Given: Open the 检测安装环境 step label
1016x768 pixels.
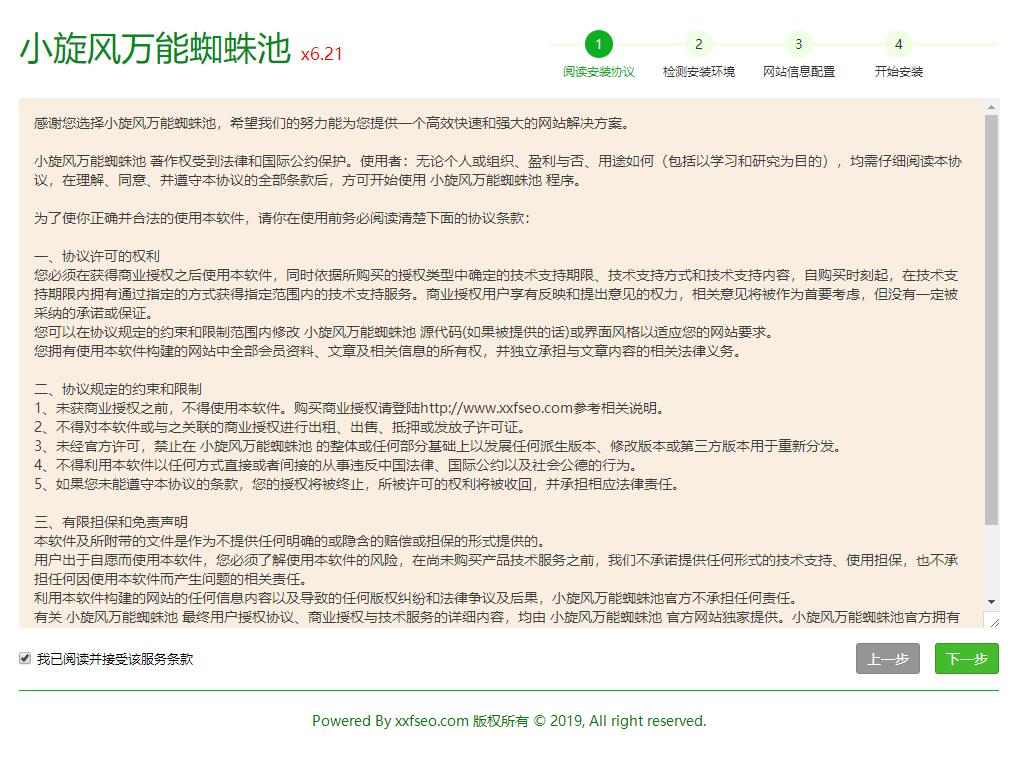Looking at the screenshot, I should click(698, 72).
